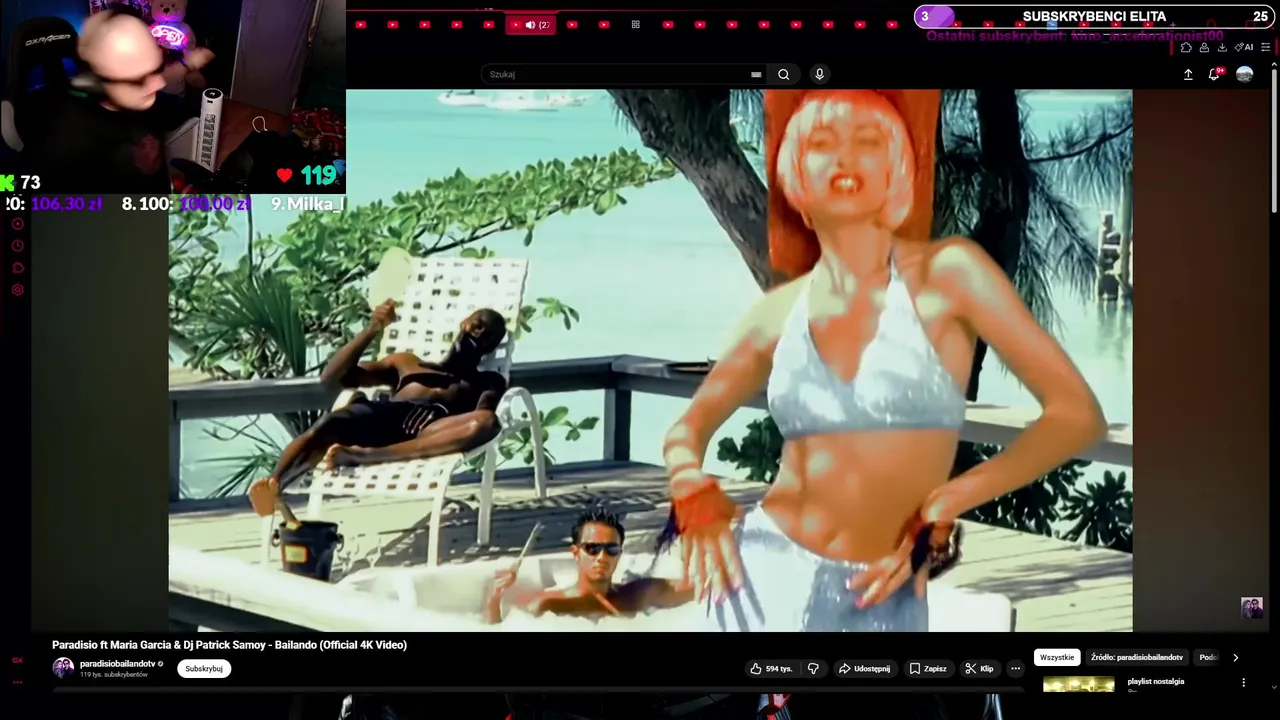Image resolution: width=1280 pixels, height=720 pixels.
Task: Mute the active tab via its speaker icon
Action: (x=529, y=25)
